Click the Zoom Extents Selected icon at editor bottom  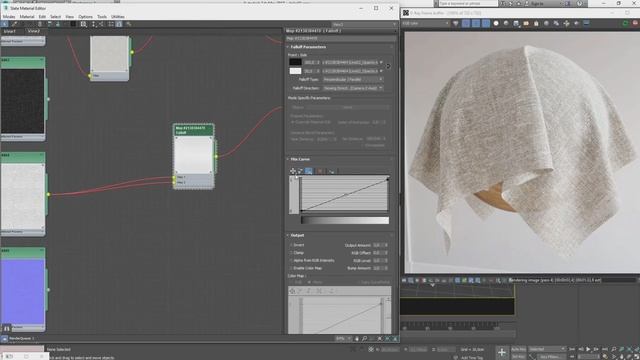387,338
